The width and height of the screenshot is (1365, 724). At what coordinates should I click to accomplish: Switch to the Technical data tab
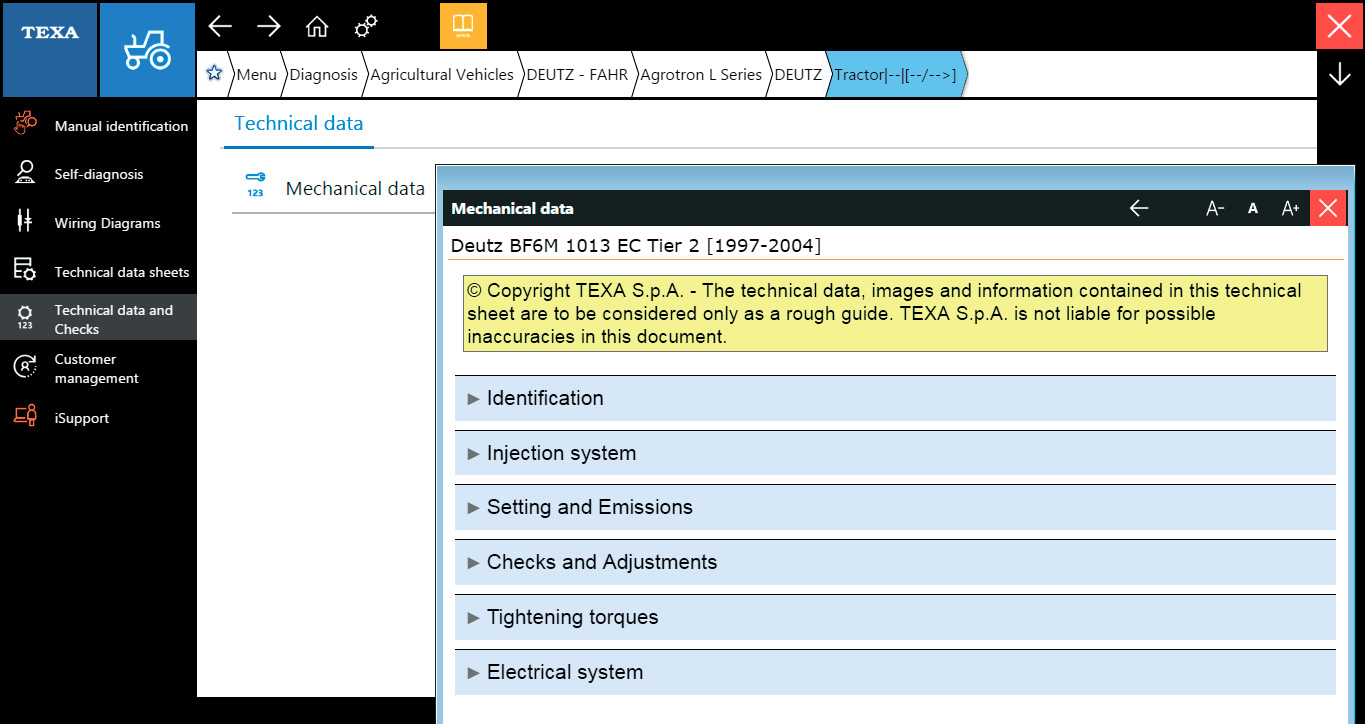tap(298, 124)
